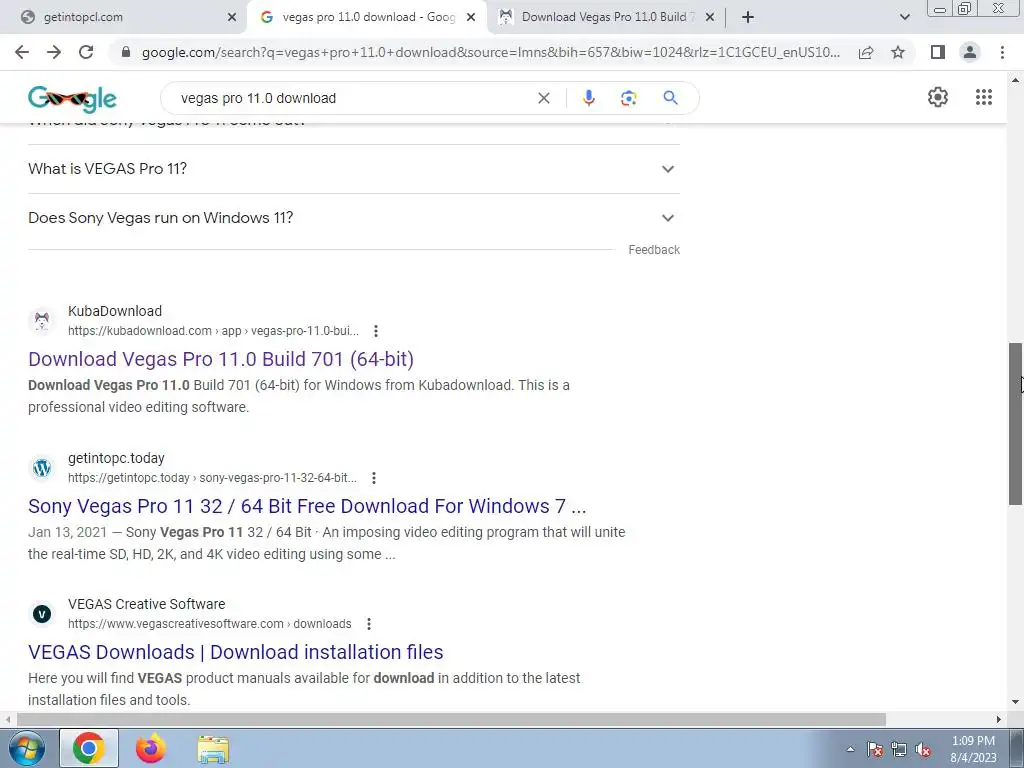
Task: Open Google search settings gear
Action: [x=938, y=97]
